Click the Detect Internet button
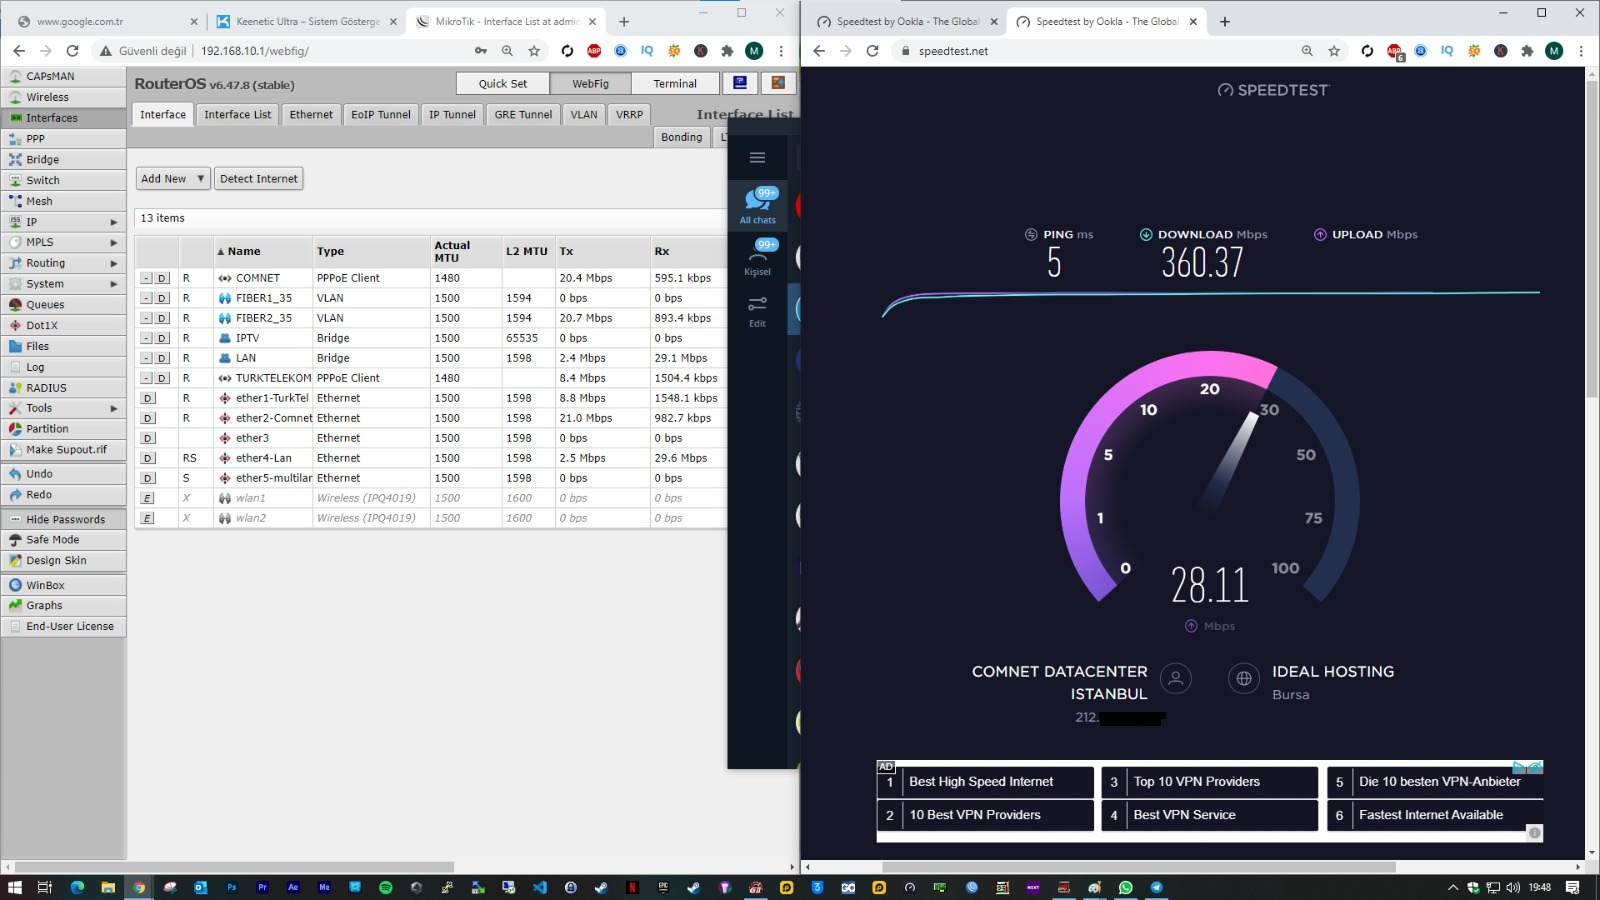This screenshot has height=900, width=1600. 259,179
